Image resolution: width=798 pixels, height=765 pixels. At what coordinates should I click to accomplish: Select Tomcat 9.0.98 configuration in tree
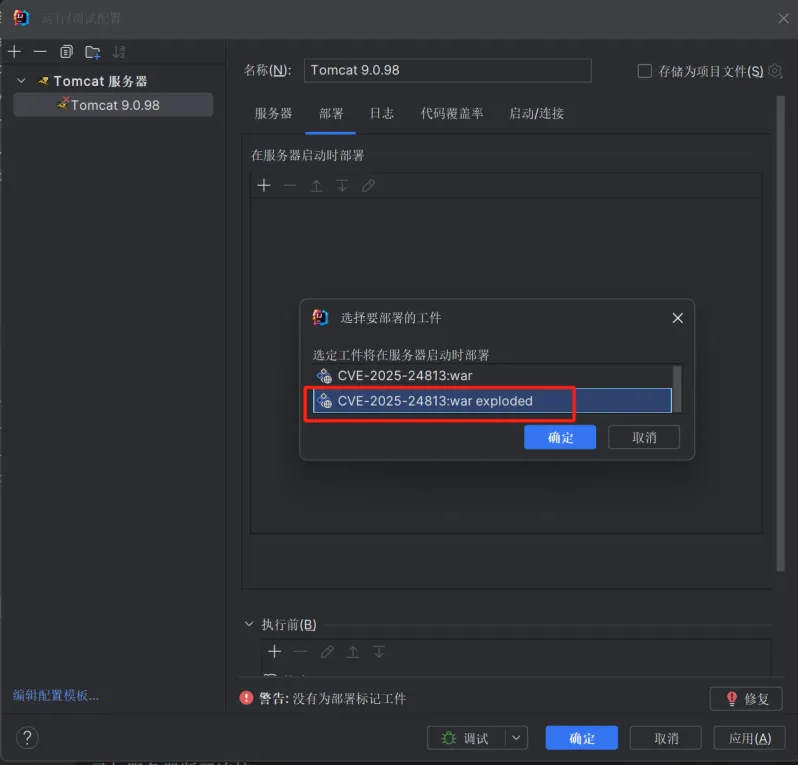click(113, 105)
